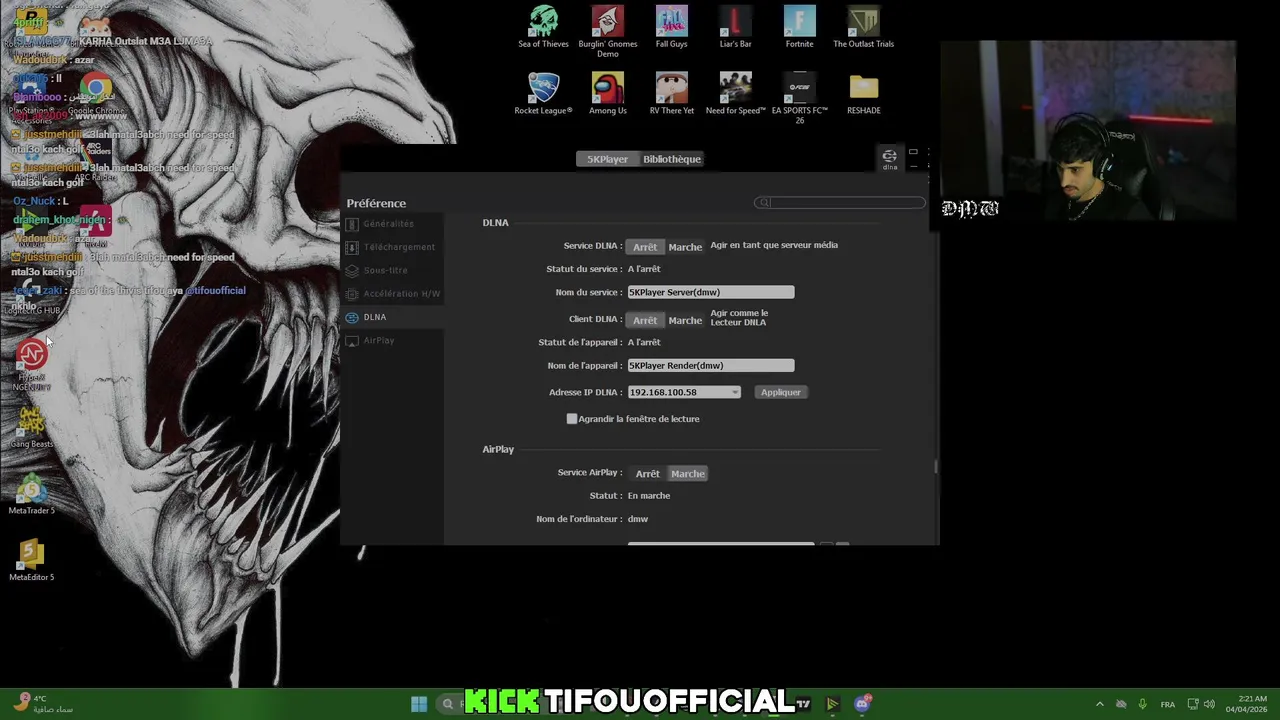This screenshot has width=1280, height=720.
Task: Launch Rocket League desktop shortcut
Action: coord(544,93)
